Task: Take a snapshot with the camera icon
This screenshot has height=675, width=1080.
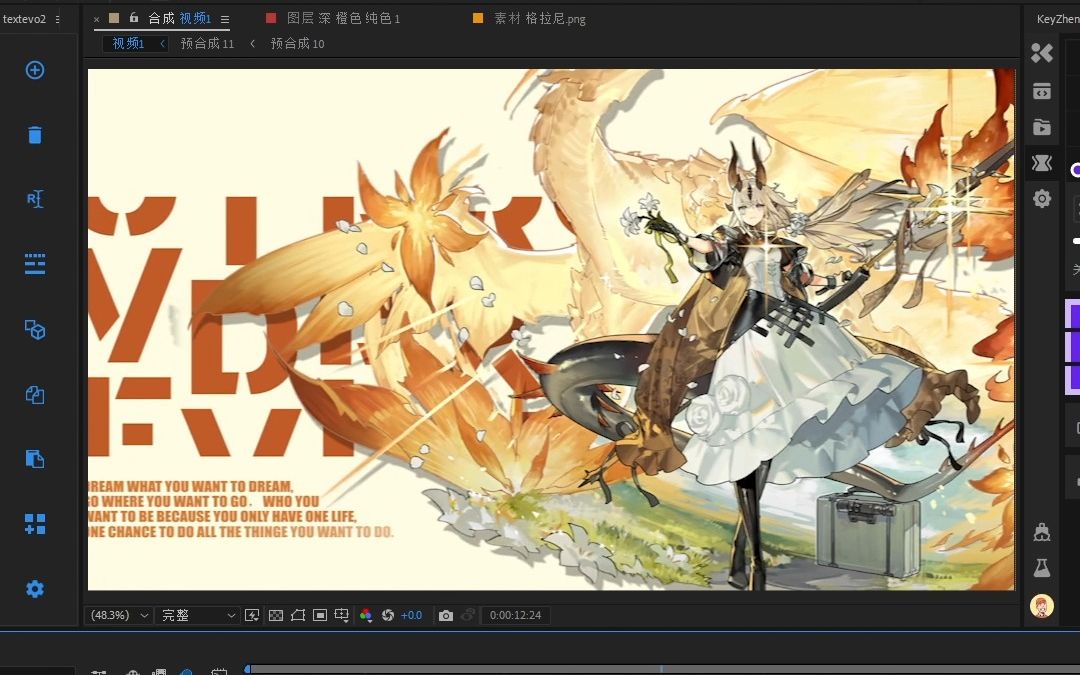Action: pos(445,615)
